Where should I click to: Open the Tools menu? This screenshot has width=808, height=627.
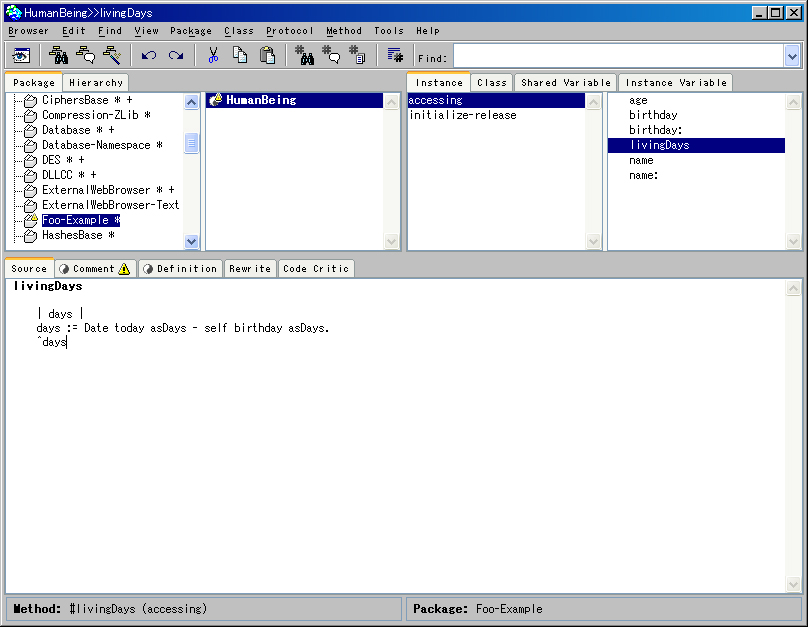pyautogui.click(x=389, y=31)
